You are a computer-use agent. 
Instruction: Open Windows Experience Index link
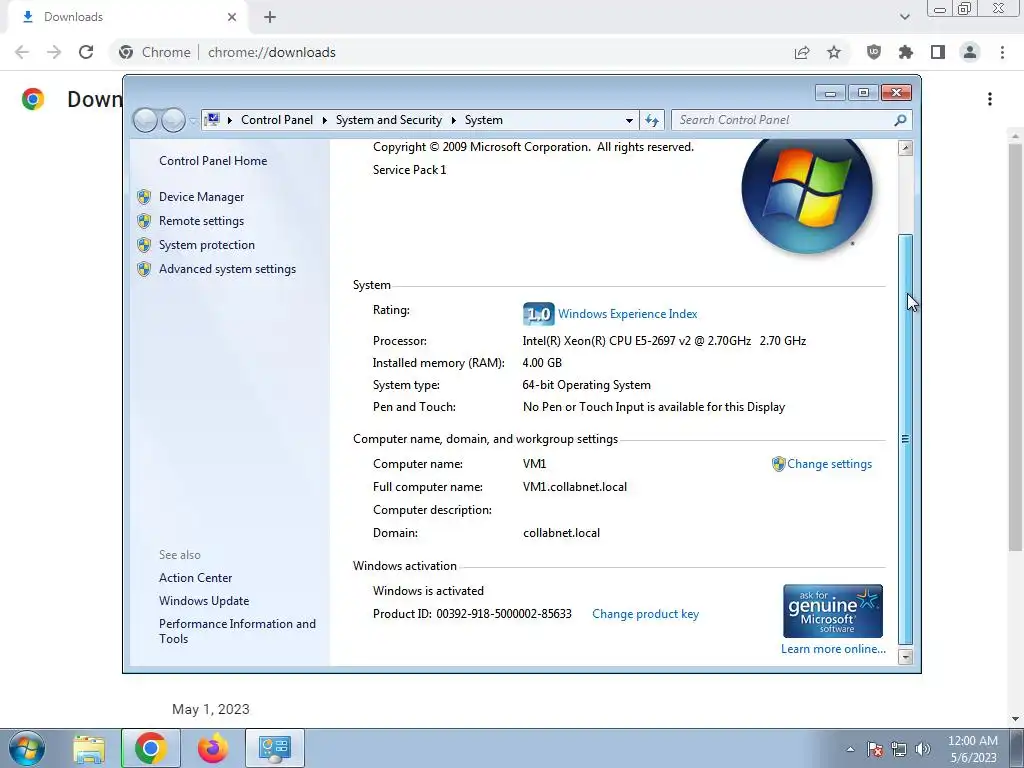627,314
